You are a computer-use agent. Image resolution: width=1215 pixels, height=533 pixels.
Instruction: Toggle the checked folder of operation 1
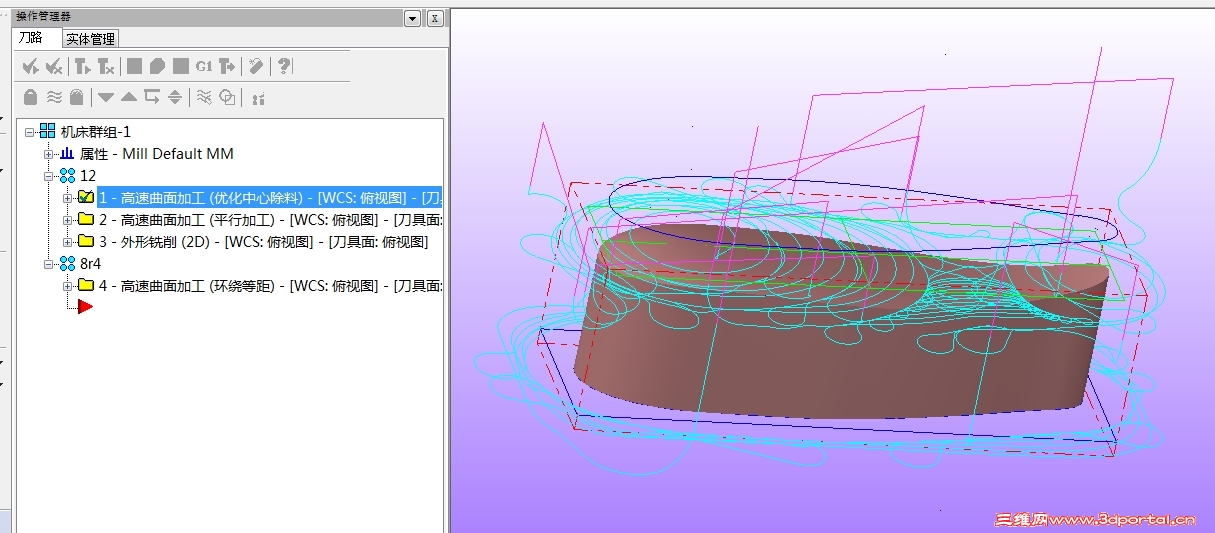click(86, 197)
